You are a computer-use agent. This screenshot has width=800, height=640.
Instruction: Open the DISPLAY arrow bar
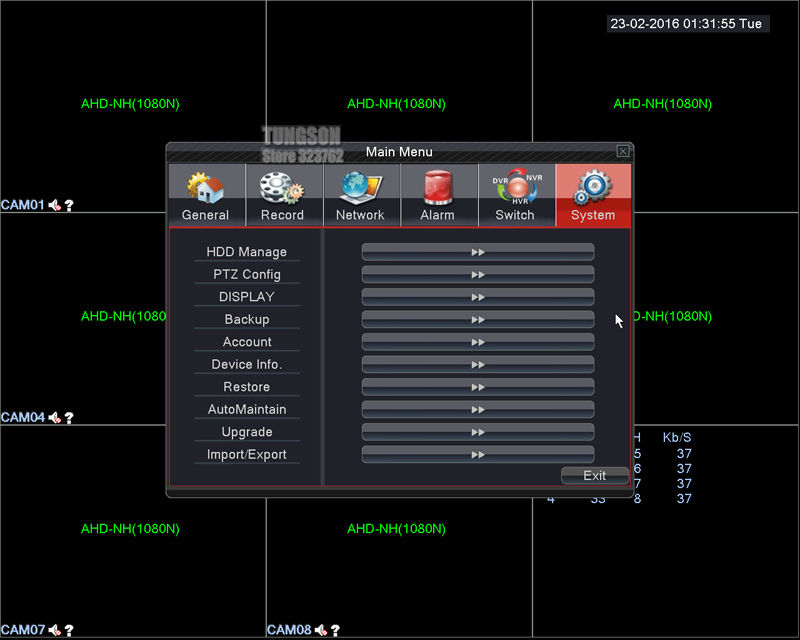(x=478, y=297)
